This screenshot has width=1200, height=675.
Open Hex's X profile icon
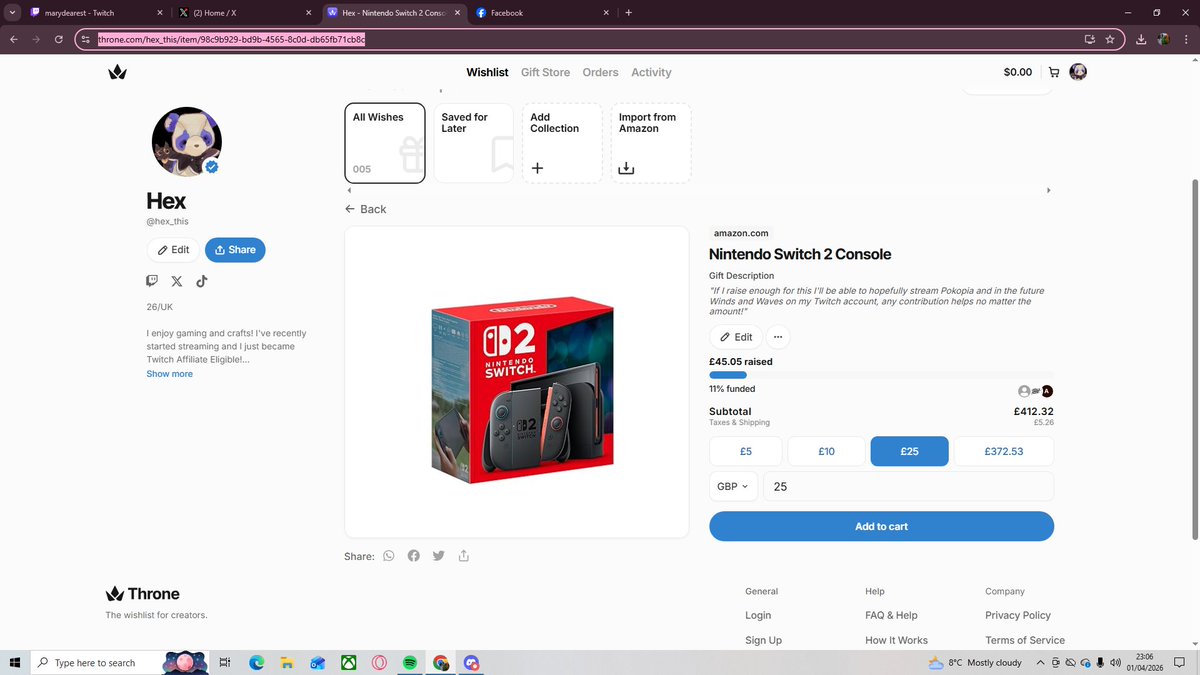(177, 281)
